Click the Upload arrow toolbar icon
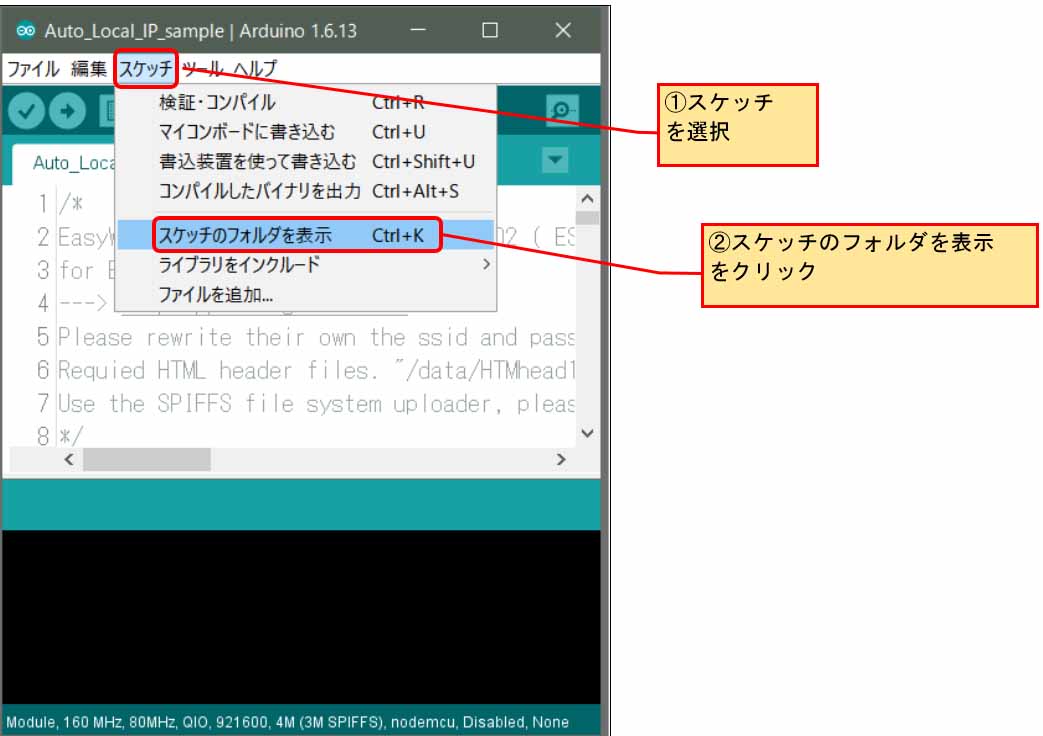Viewport: 1043px width, 736px height. point(67,111)
